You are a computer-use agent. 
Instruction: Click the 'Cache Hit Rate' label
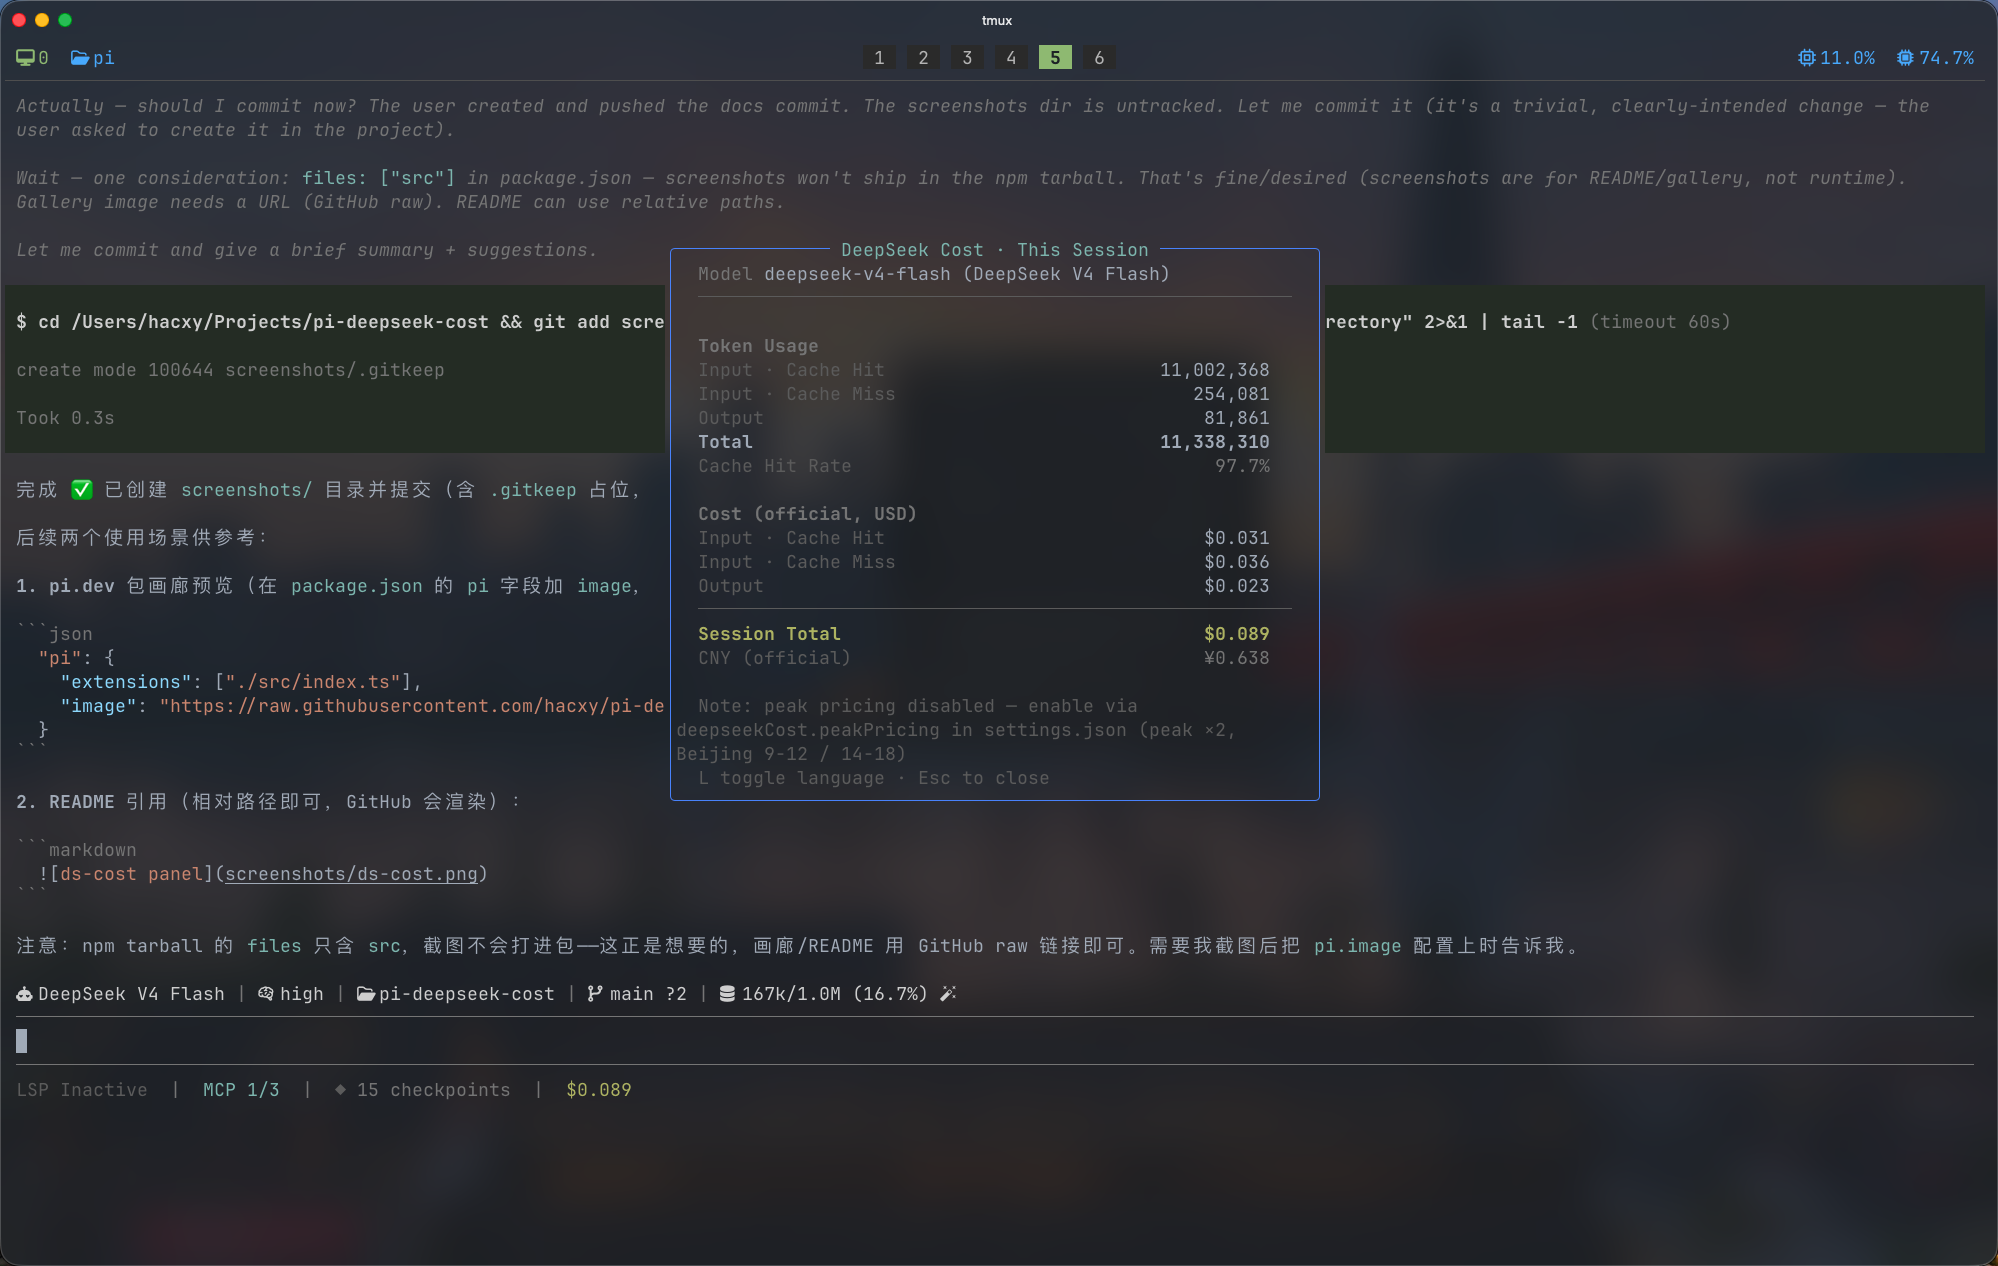[x=774, y=466]
